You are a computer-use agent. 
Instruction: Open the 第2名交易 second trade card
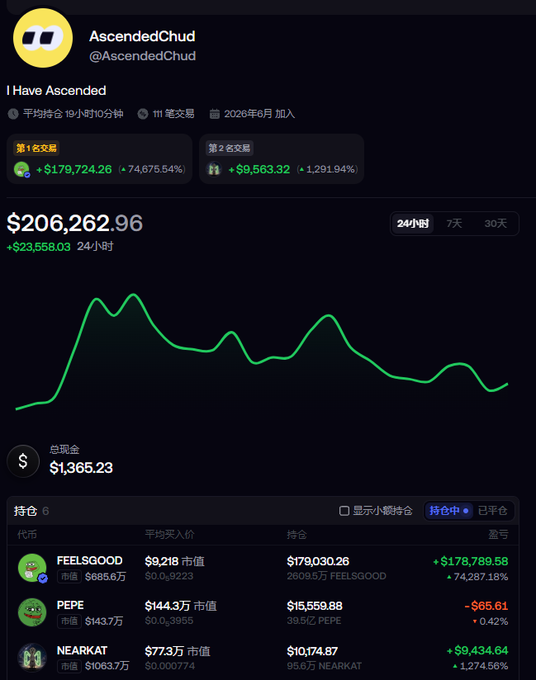click(x=281, y=159)
